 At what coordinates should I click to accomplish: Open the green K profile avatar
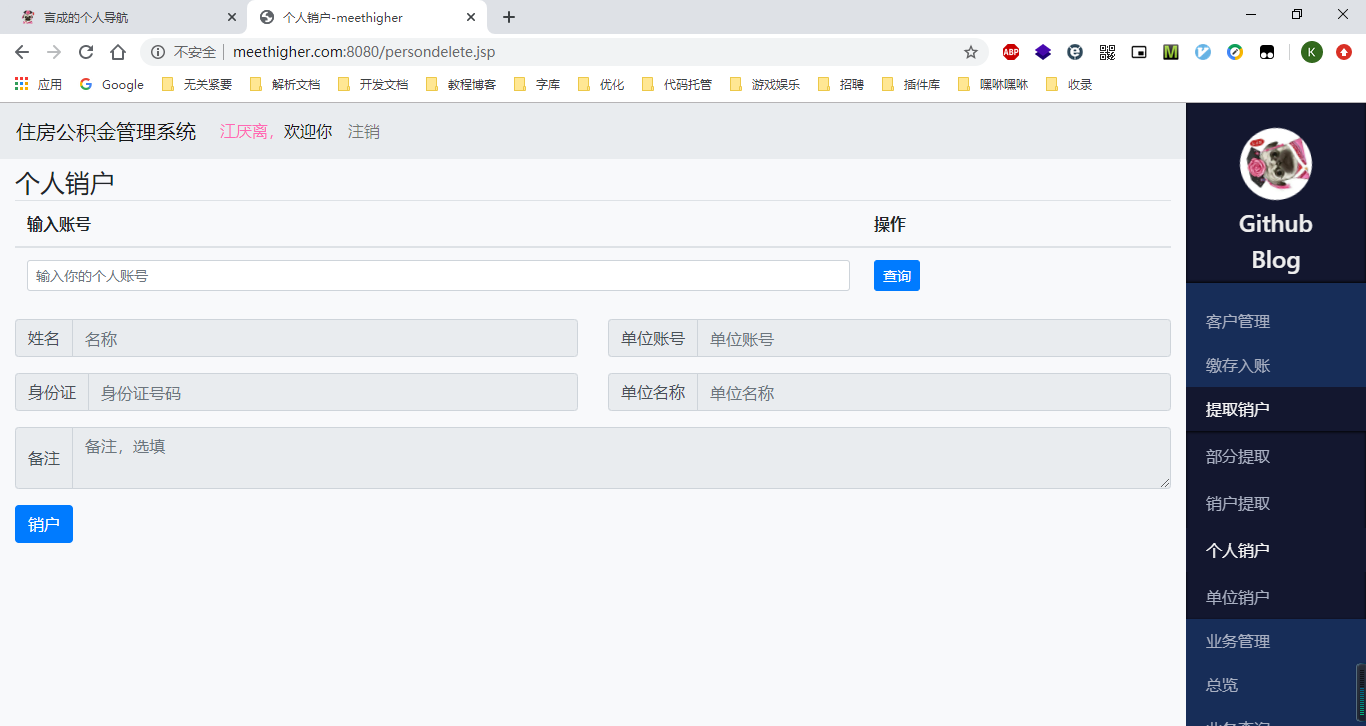coord(1312,52)
